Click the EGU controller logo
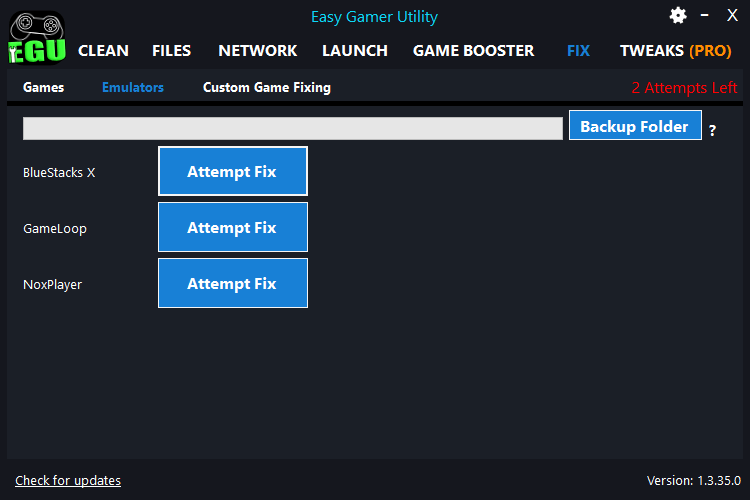Image resolution: width=750 pixels, height=500 pixels. coord(37,37)
